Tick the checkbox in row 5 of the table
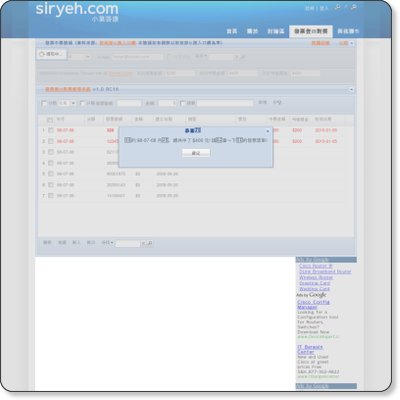Screen dimensions: 400x400 51,174
